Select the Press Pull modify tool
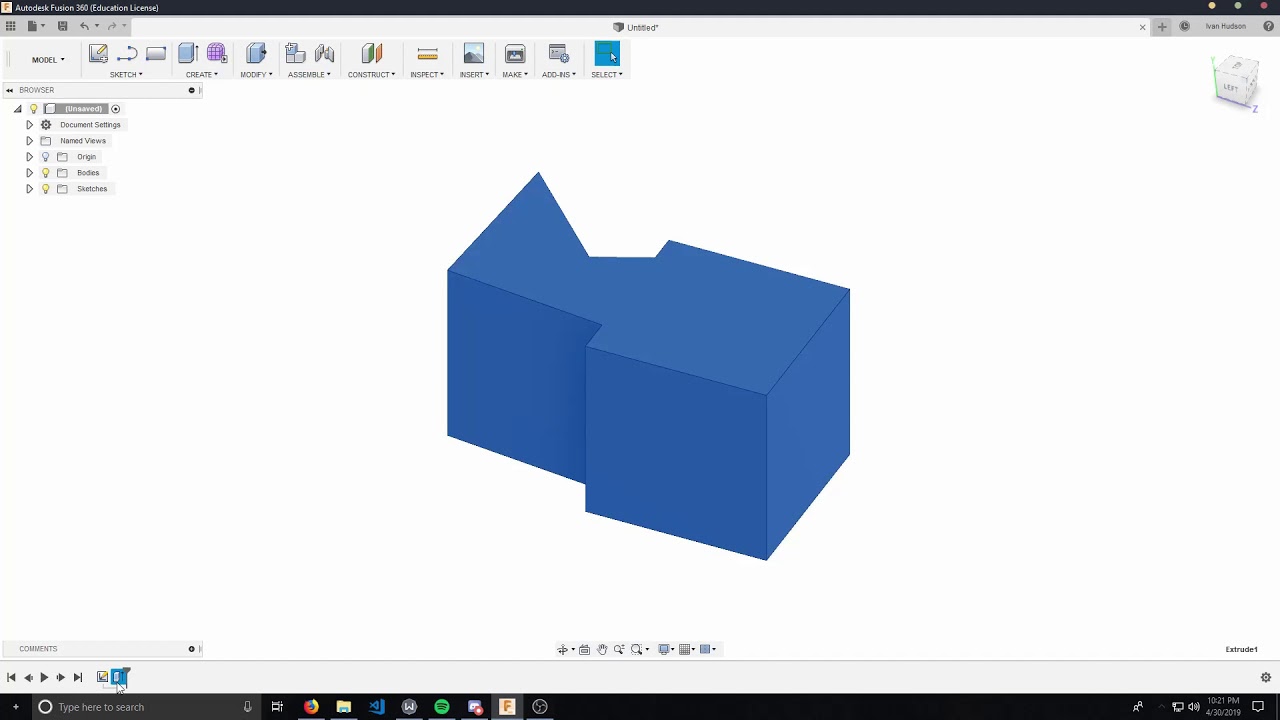The width and height of the screenshot is (1280, 720). click(x=256, y=54)
